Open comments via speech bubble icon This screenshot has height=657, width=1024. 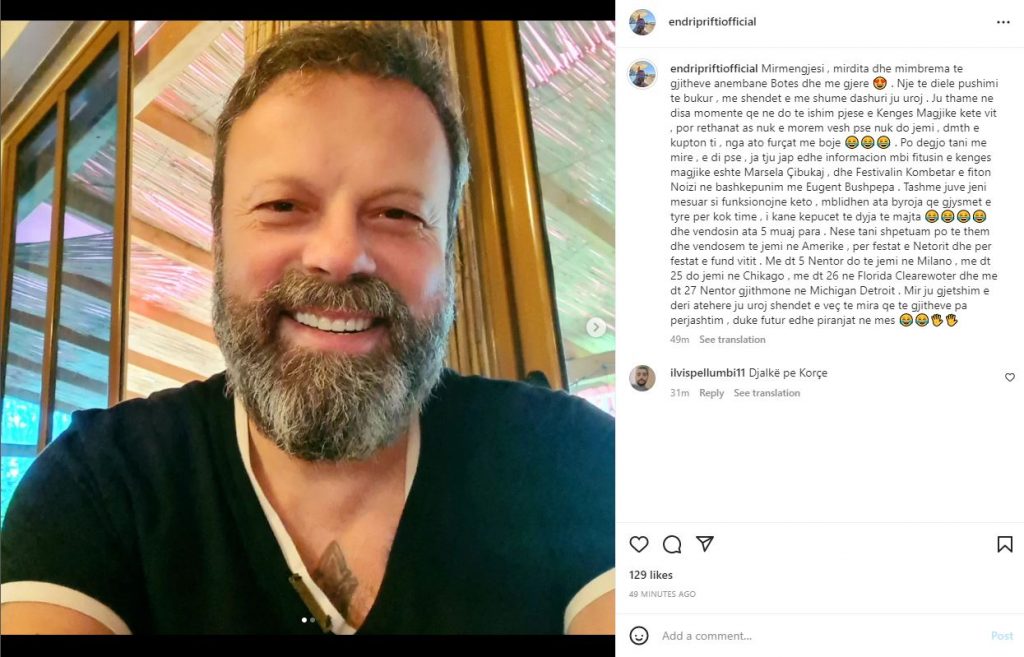(672, 544)
